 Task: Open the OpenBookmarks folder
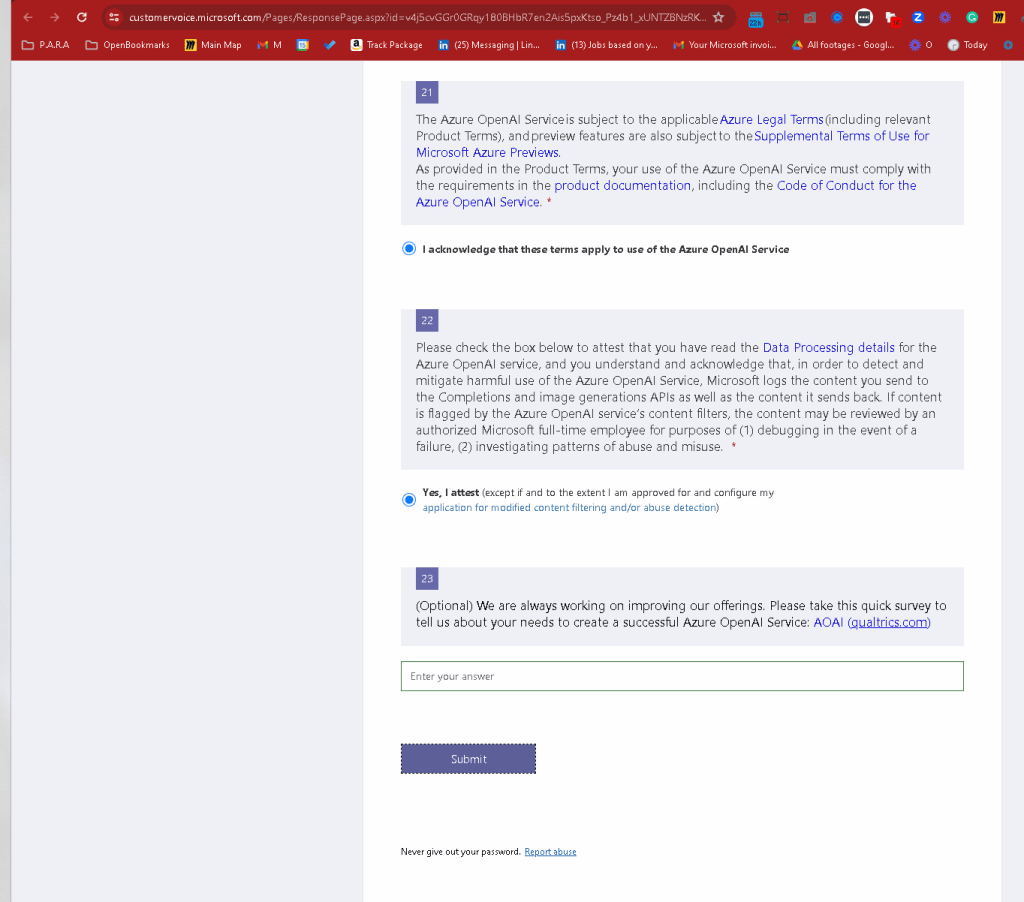pos(127,45)
